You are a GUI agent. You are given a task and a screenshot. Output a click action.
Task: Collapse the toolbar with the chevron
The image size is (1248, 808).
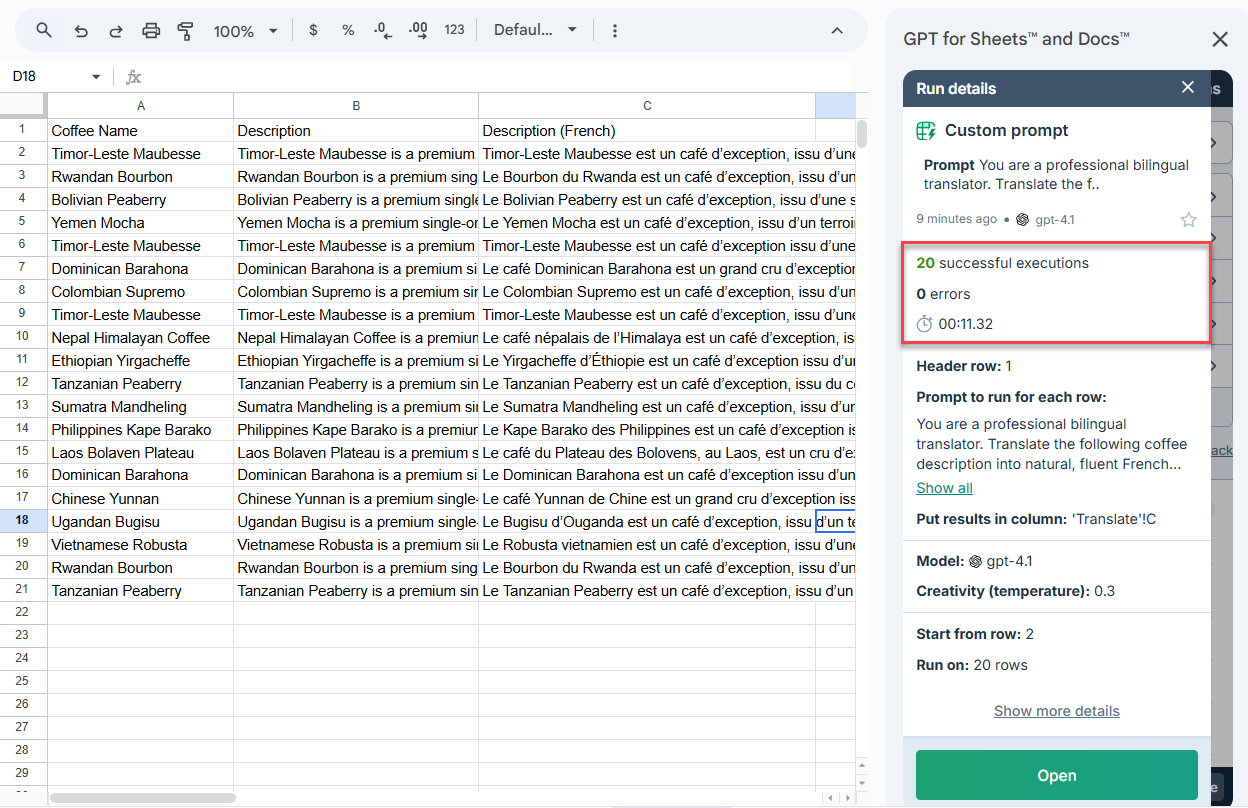coord(837,31)
